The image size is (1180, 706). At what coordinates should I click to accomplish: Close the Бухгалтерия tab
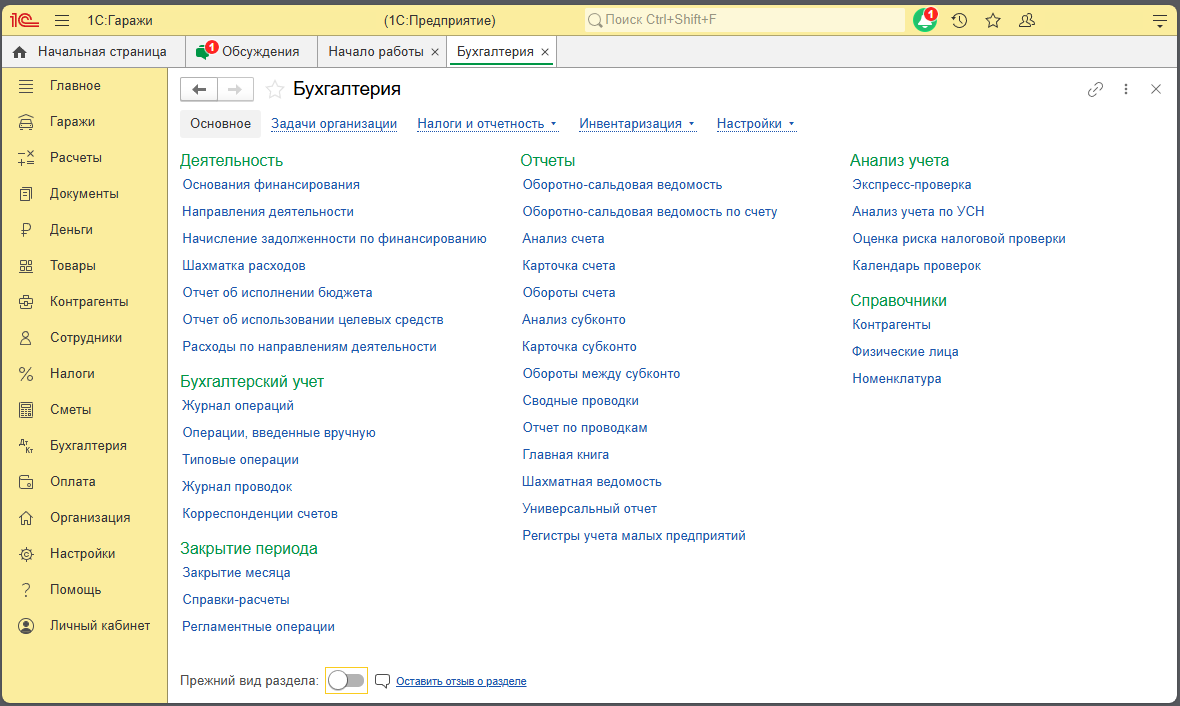[545, 52]
